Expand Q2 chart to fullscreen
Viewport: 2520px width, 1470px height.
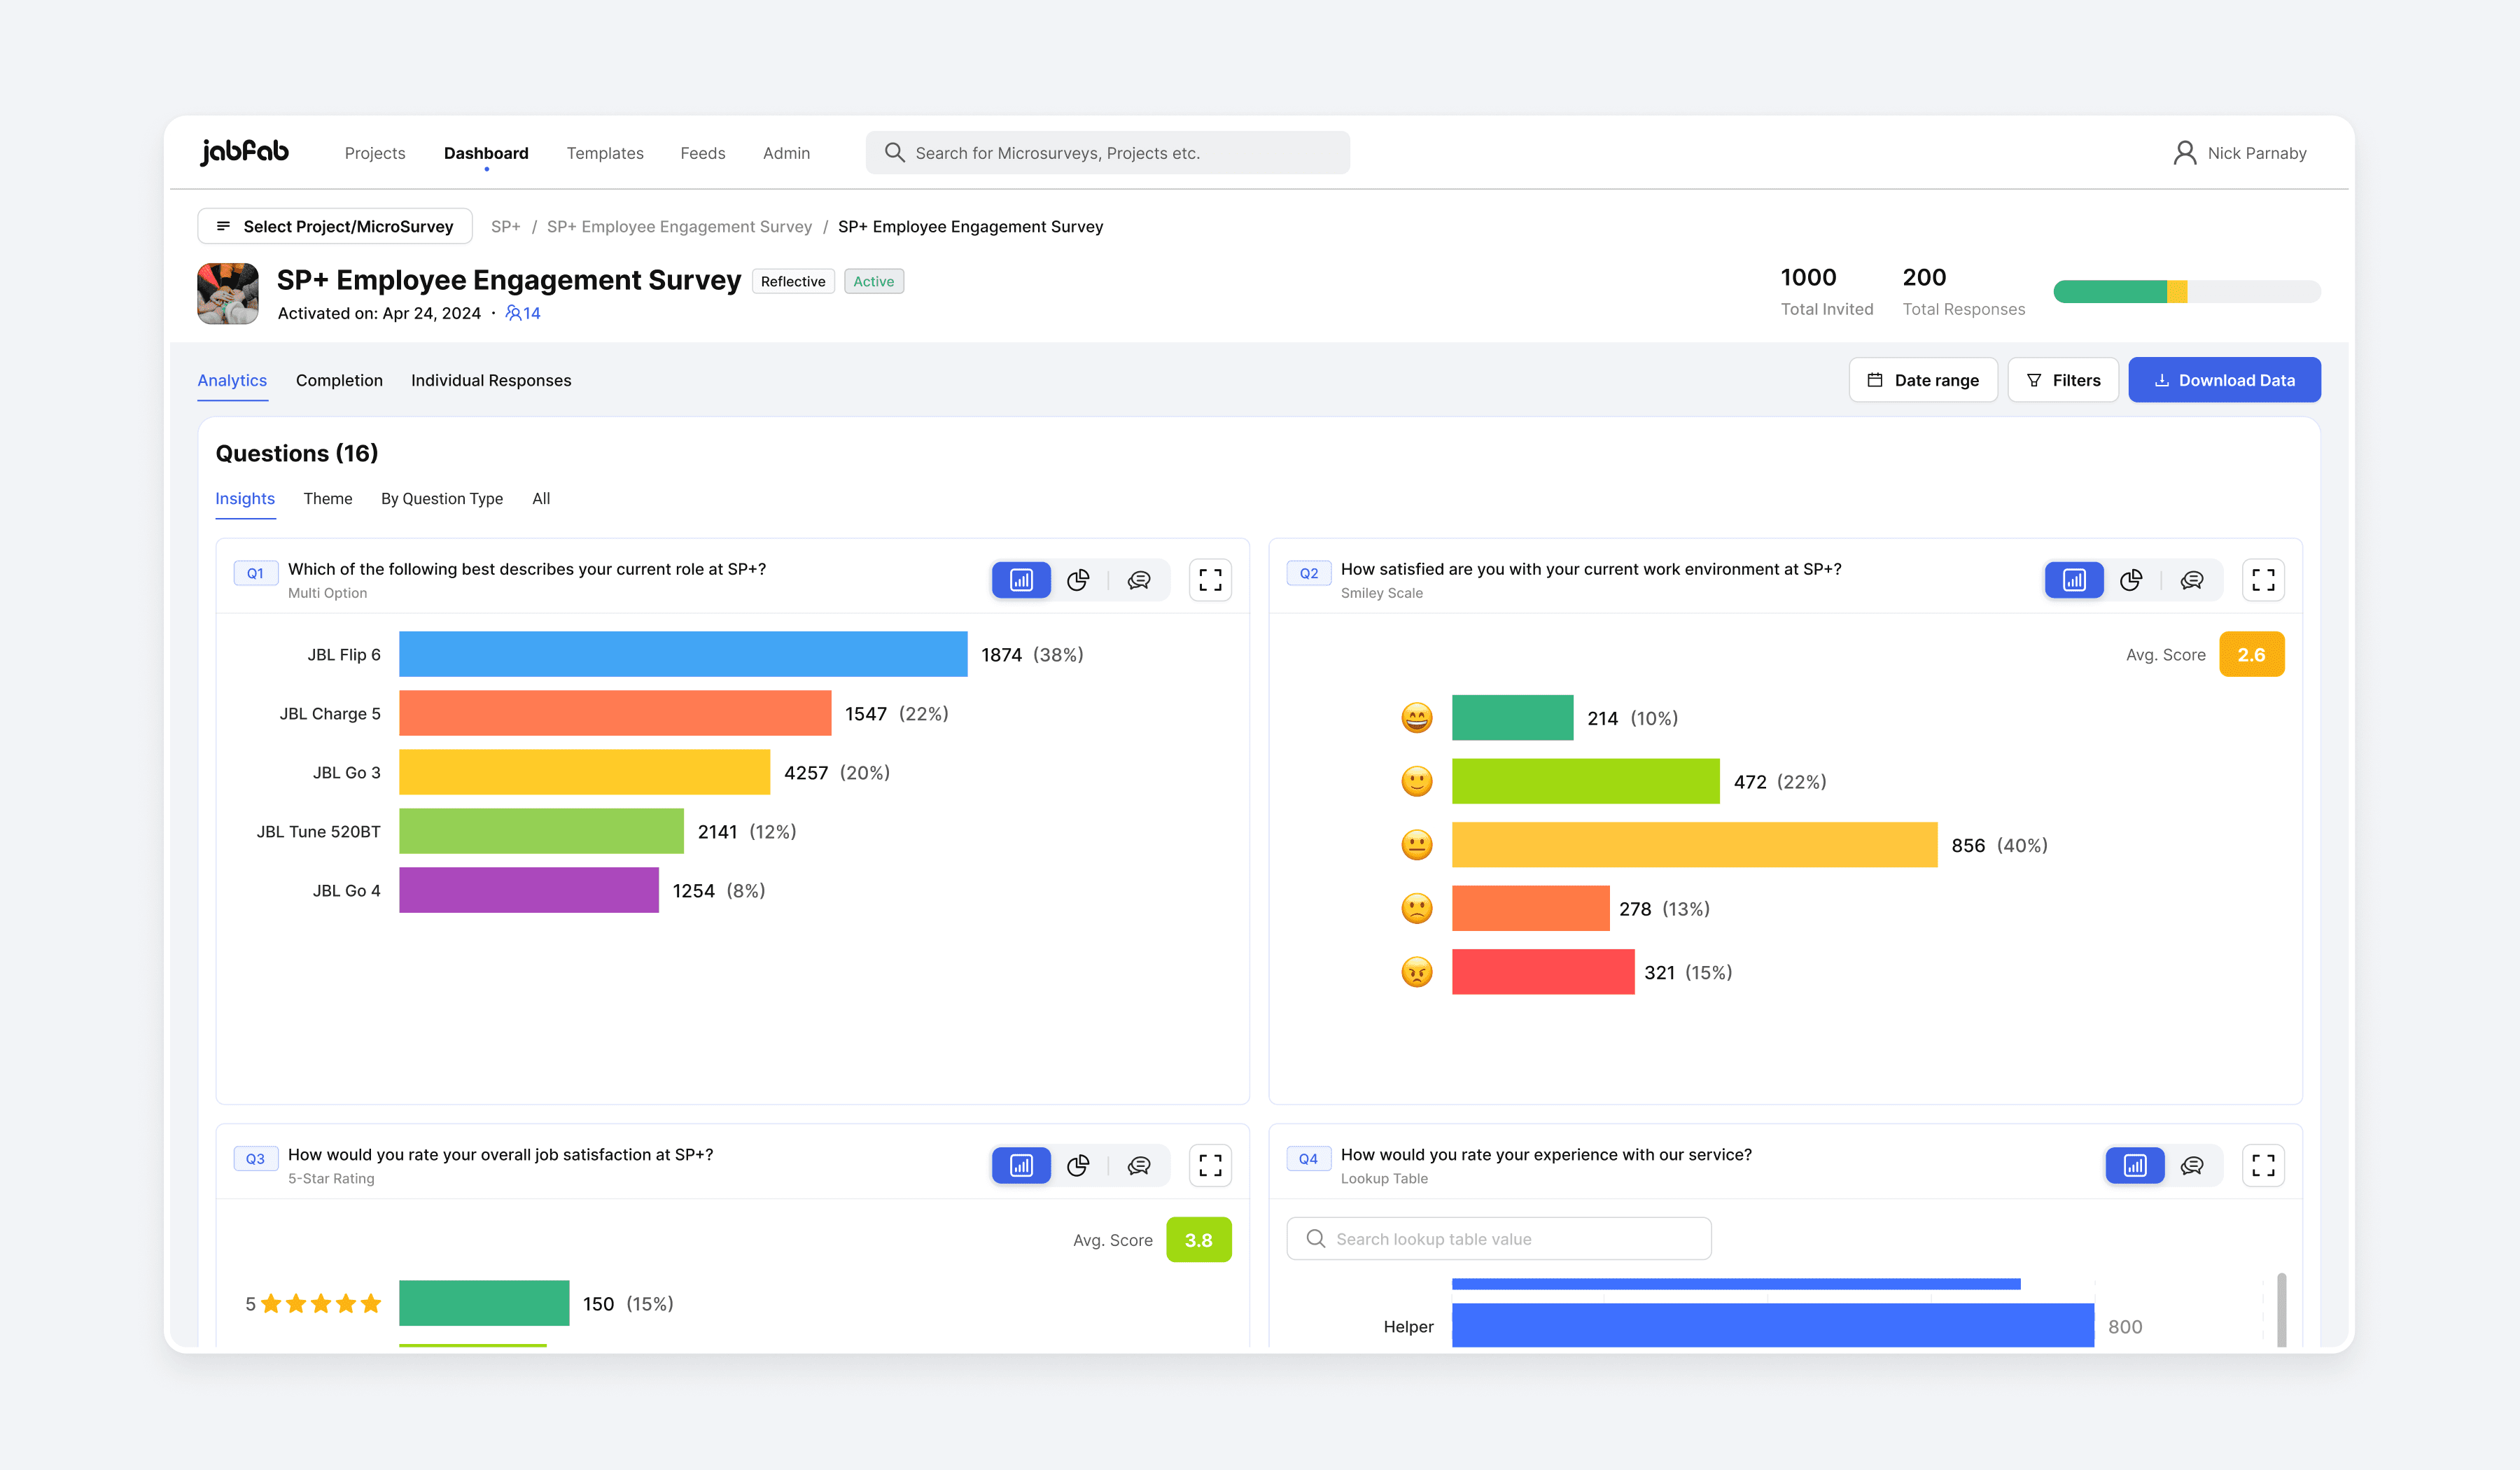2263,580
